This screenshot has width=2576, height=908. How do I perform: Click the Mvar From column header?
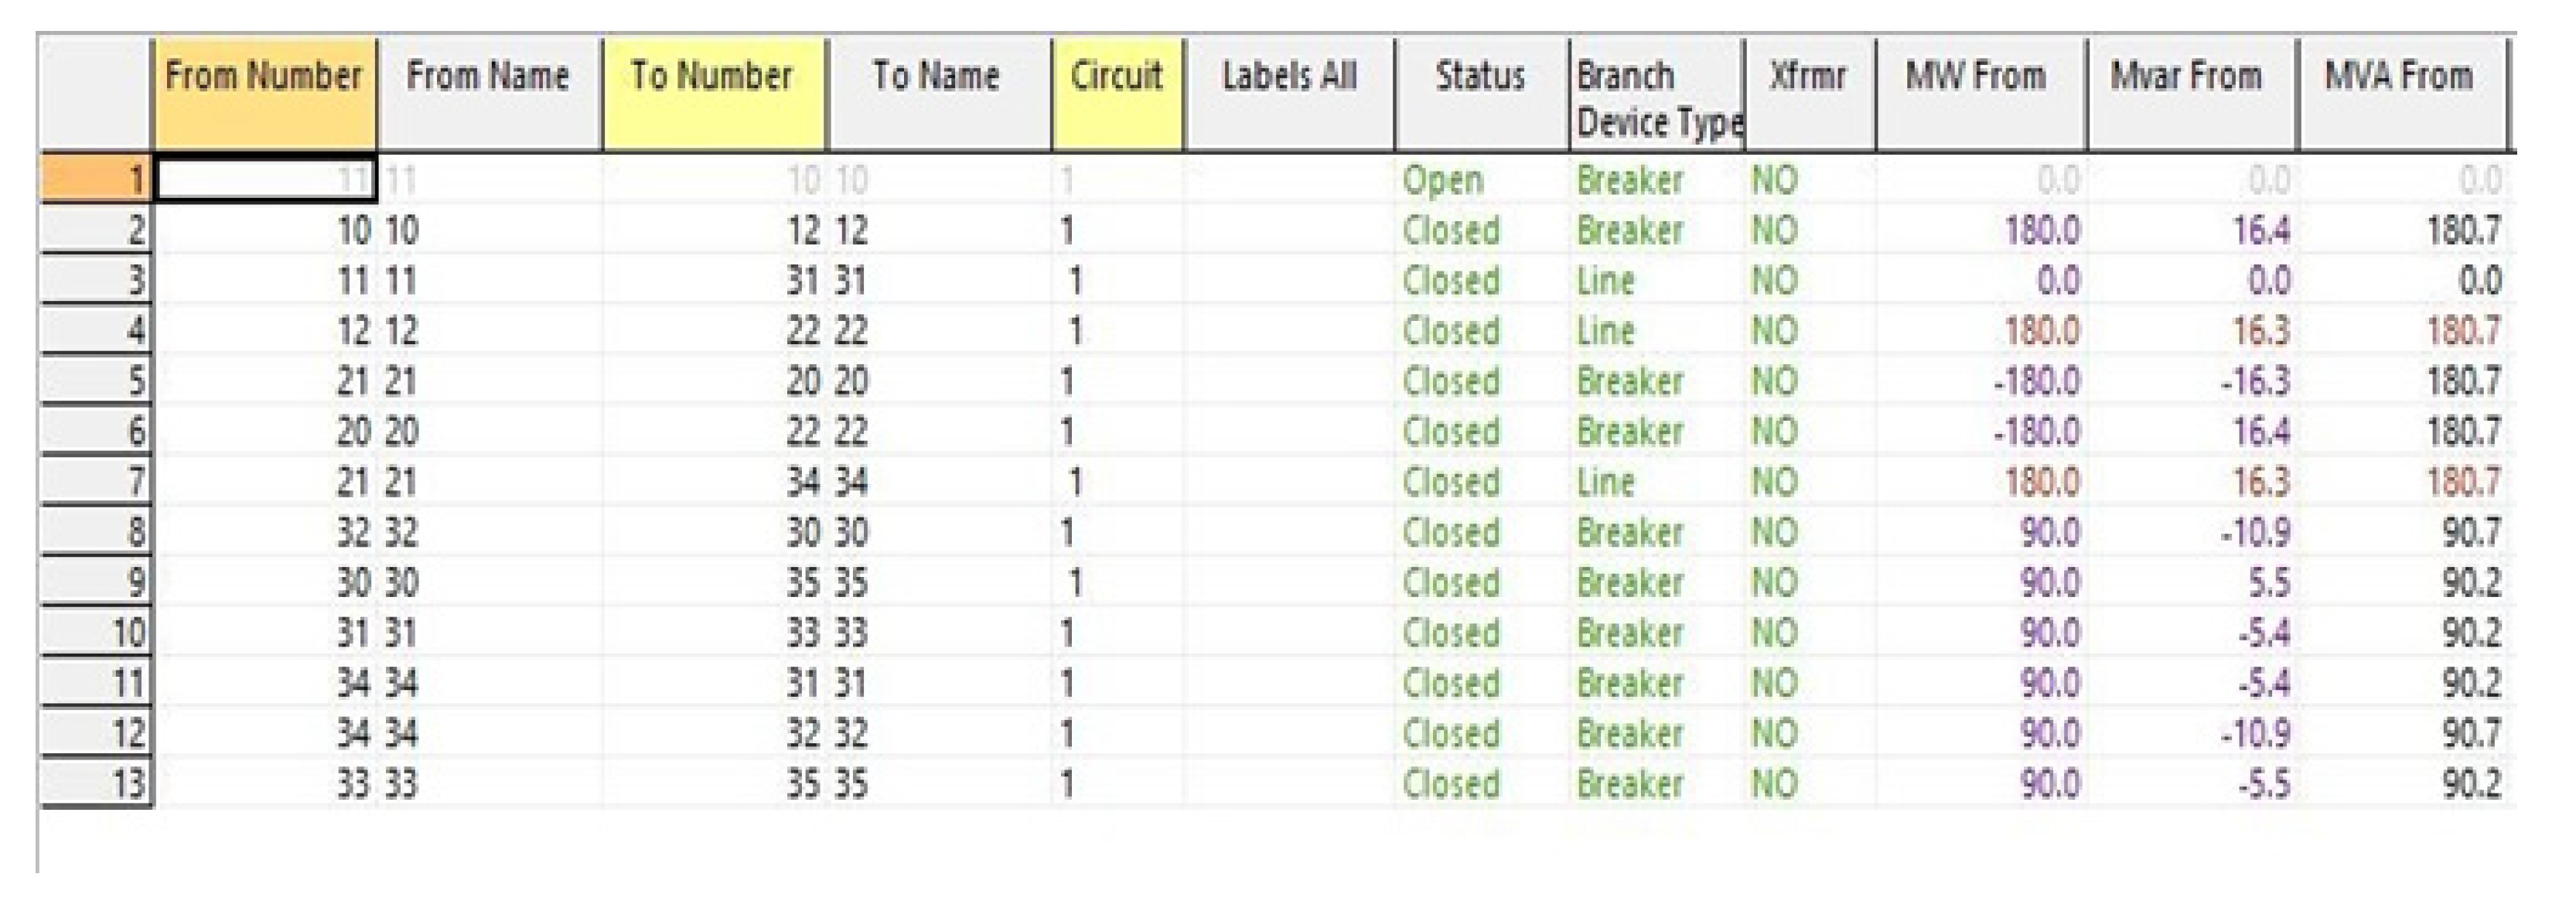(2191, 96)
